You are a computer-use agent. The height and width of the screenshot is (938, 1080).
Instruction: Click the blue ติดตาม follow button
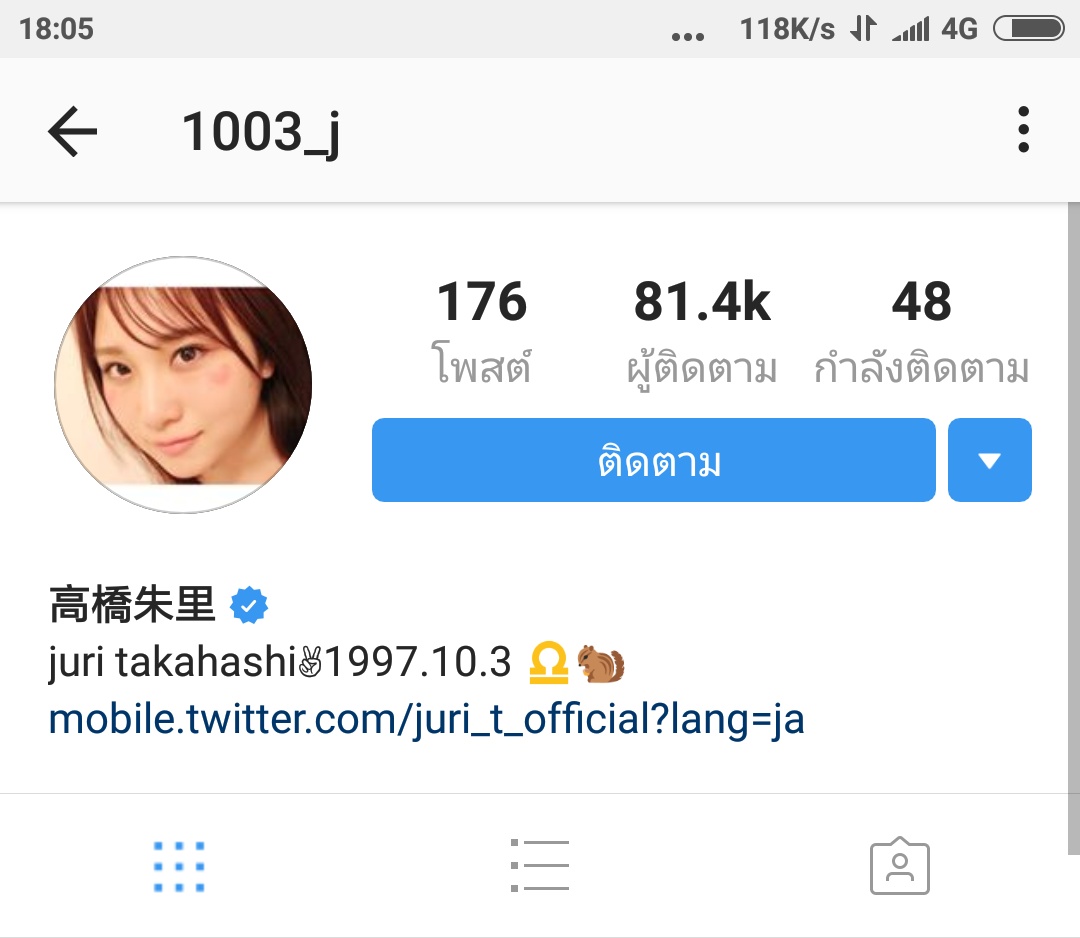point(654,460)
